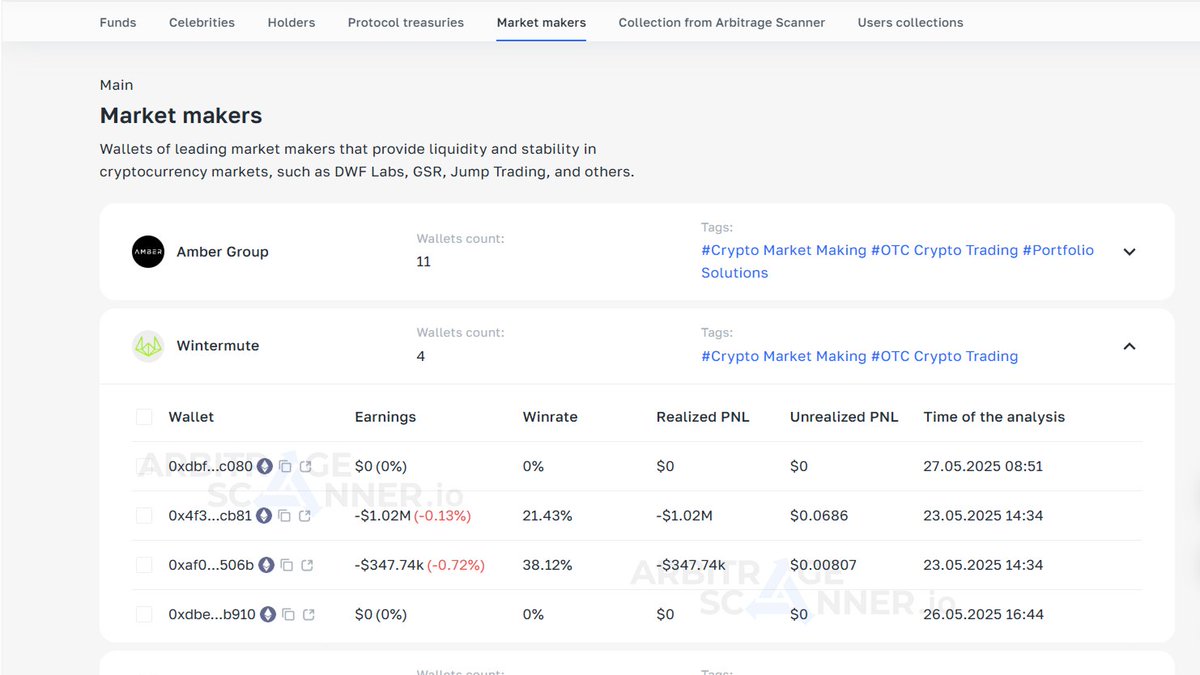1200x675 pixels.
Task: Switch to the Funds tab
Action: 118,22
